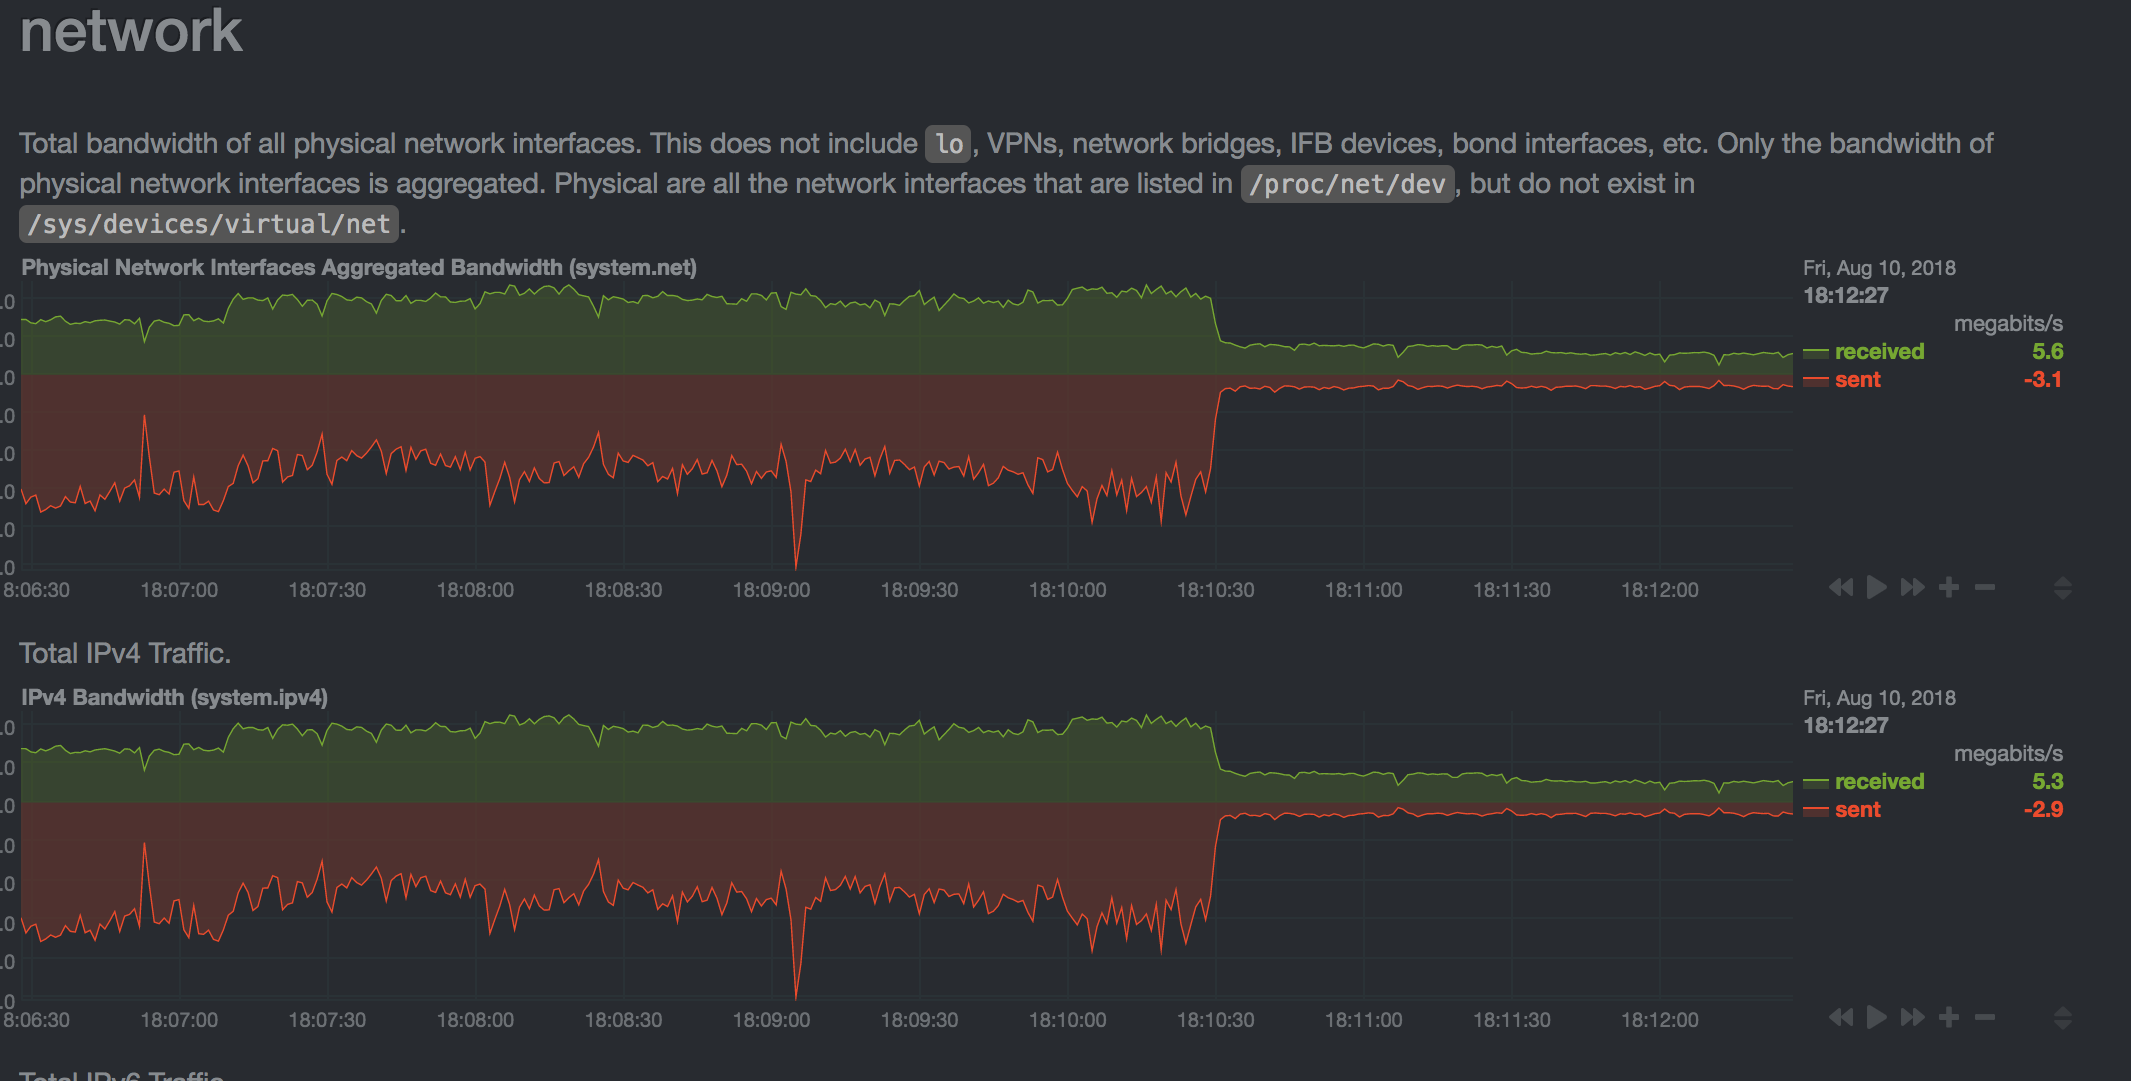Click the system.net legend date Fri, Aug 10, 2018
2131x1081 pixels.
[x=1879, y=268]
